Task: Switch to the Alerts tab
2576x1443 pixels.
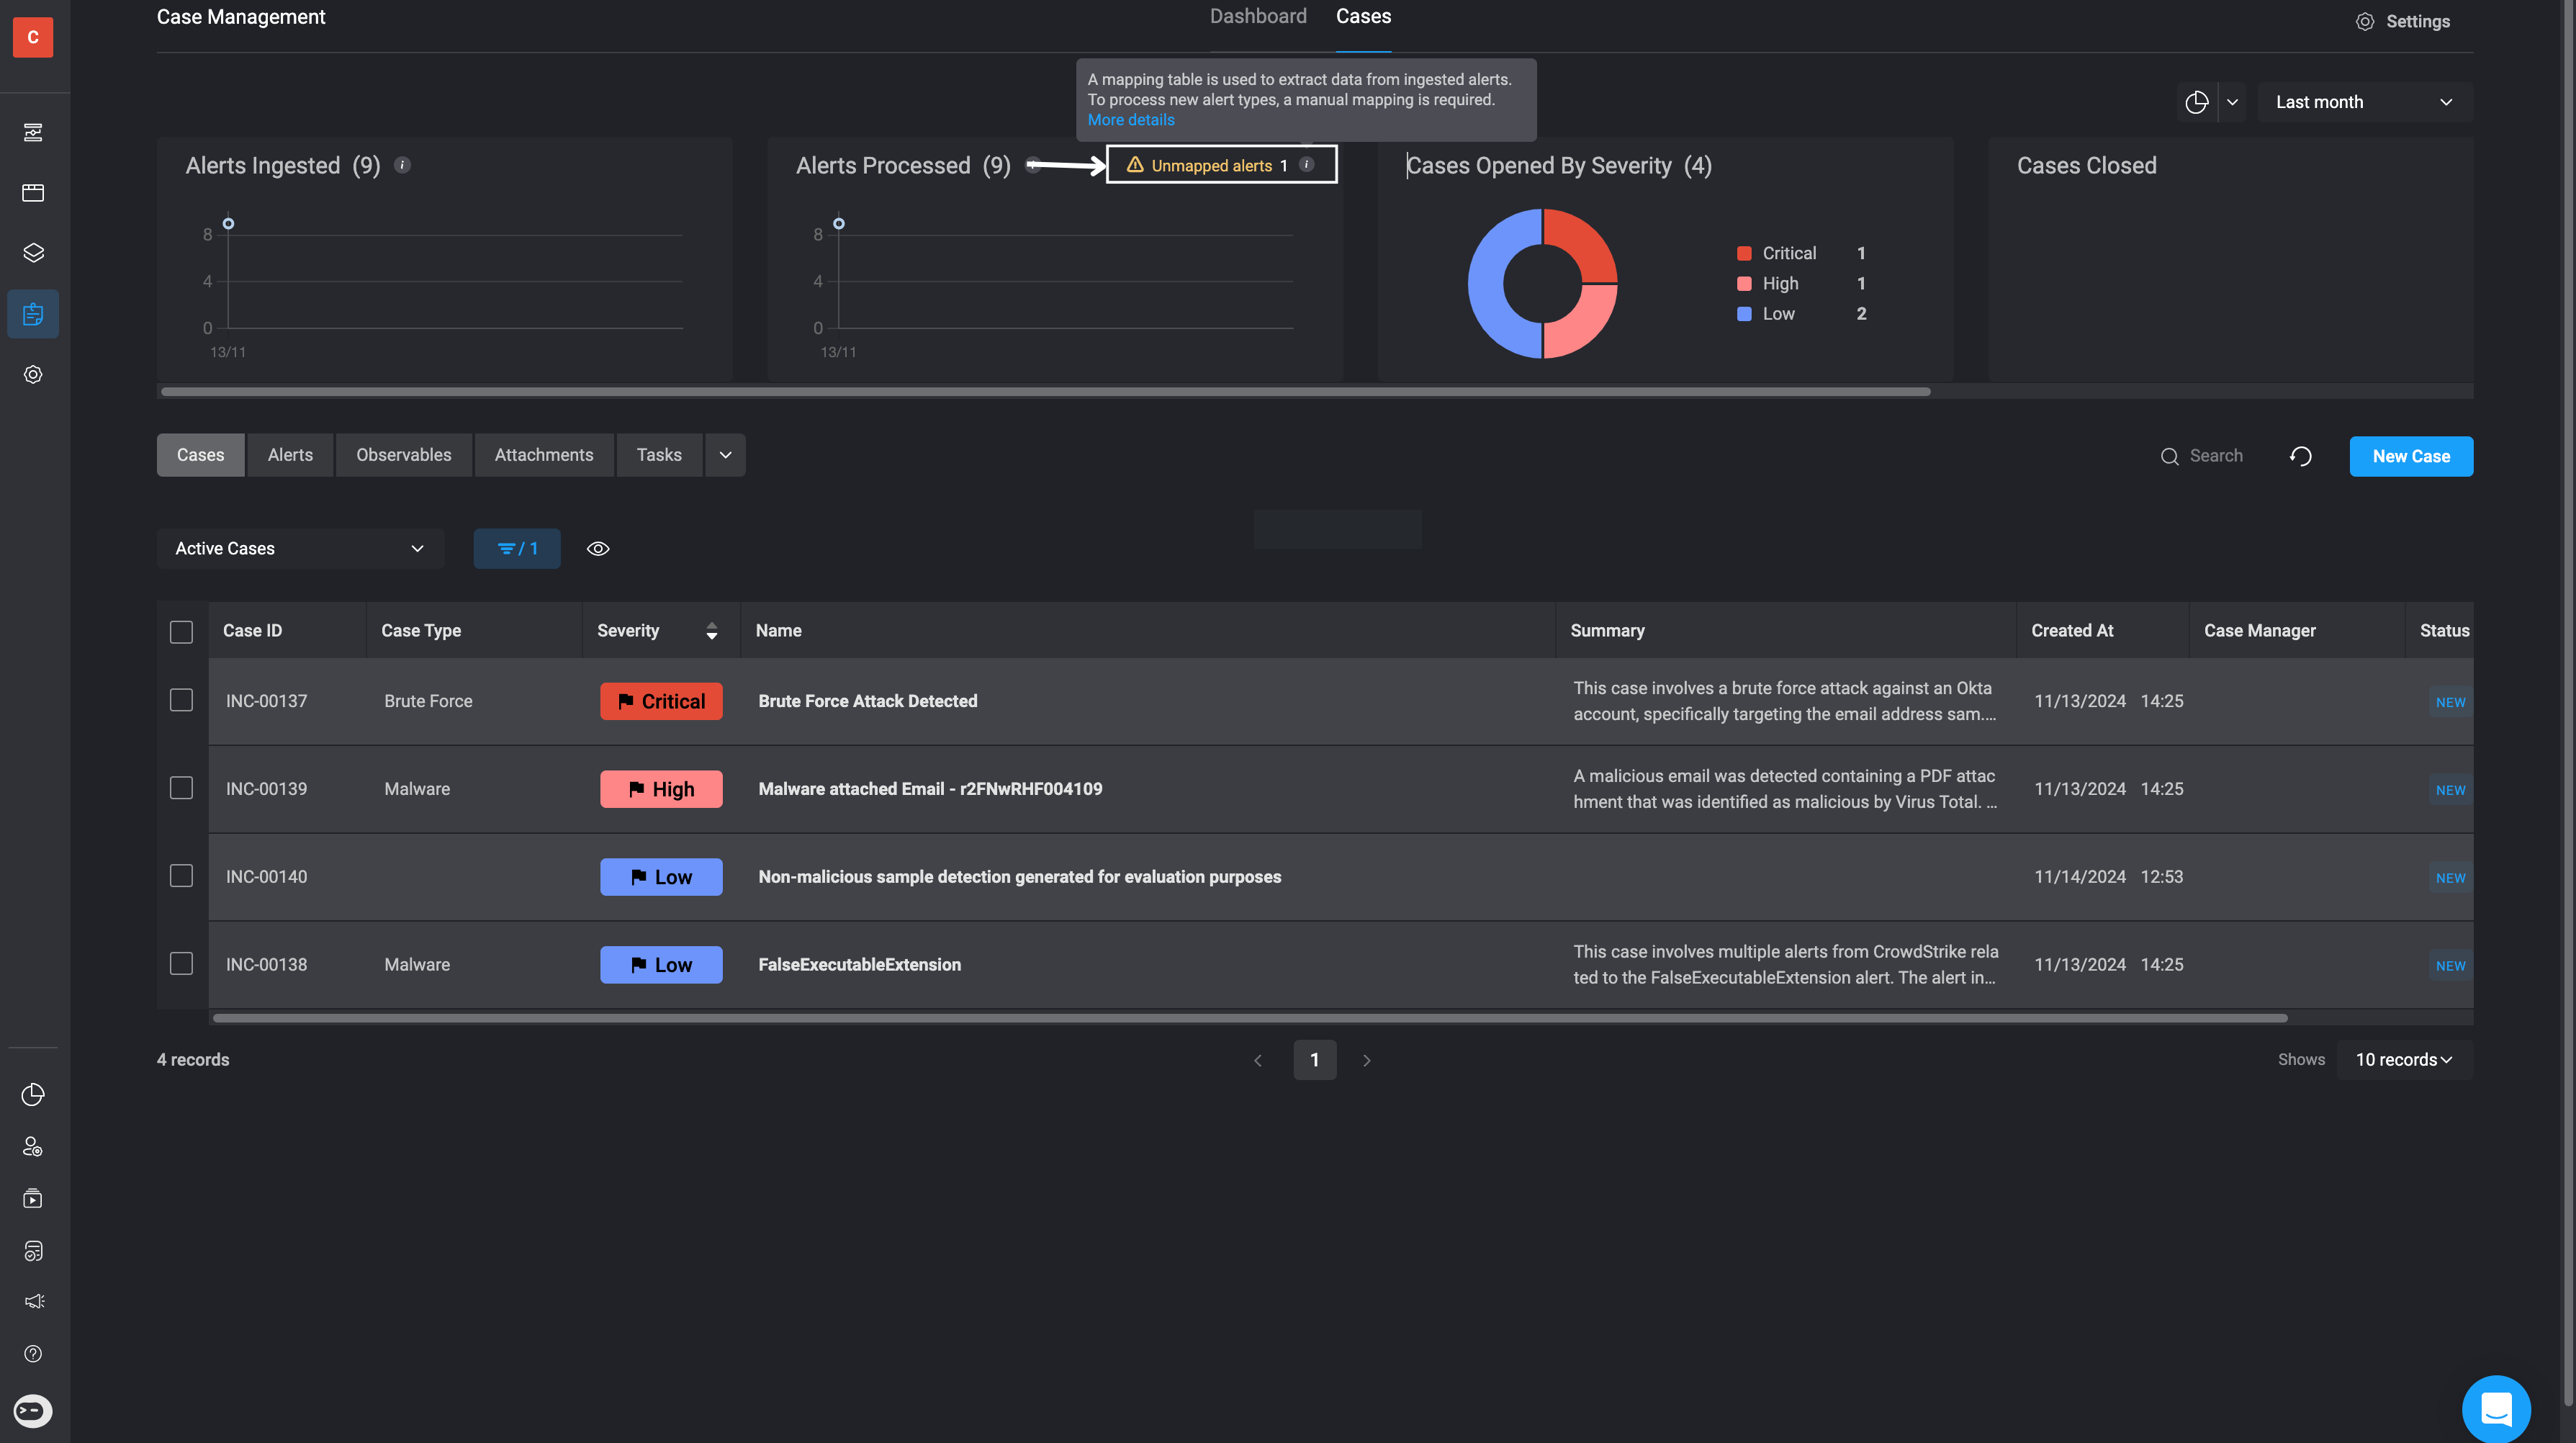Action: (x=290, y=455)
